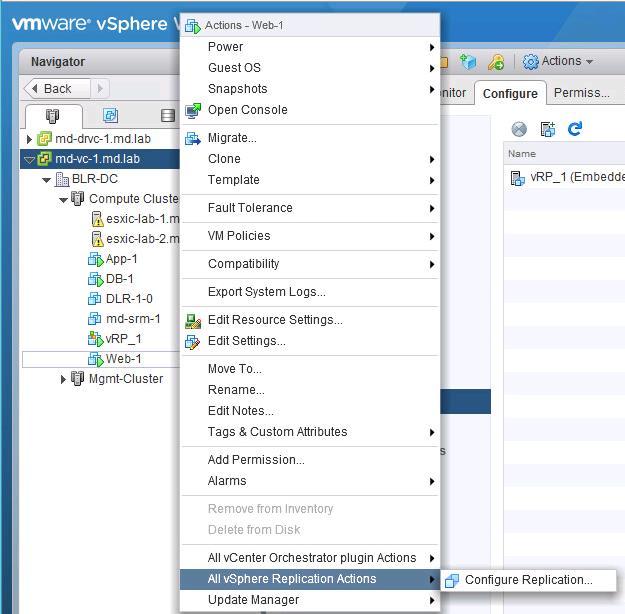Viewport: 625px width, 614px height.
Task: Expand the Mgmt-Cluster node
Action: point(63,379)
